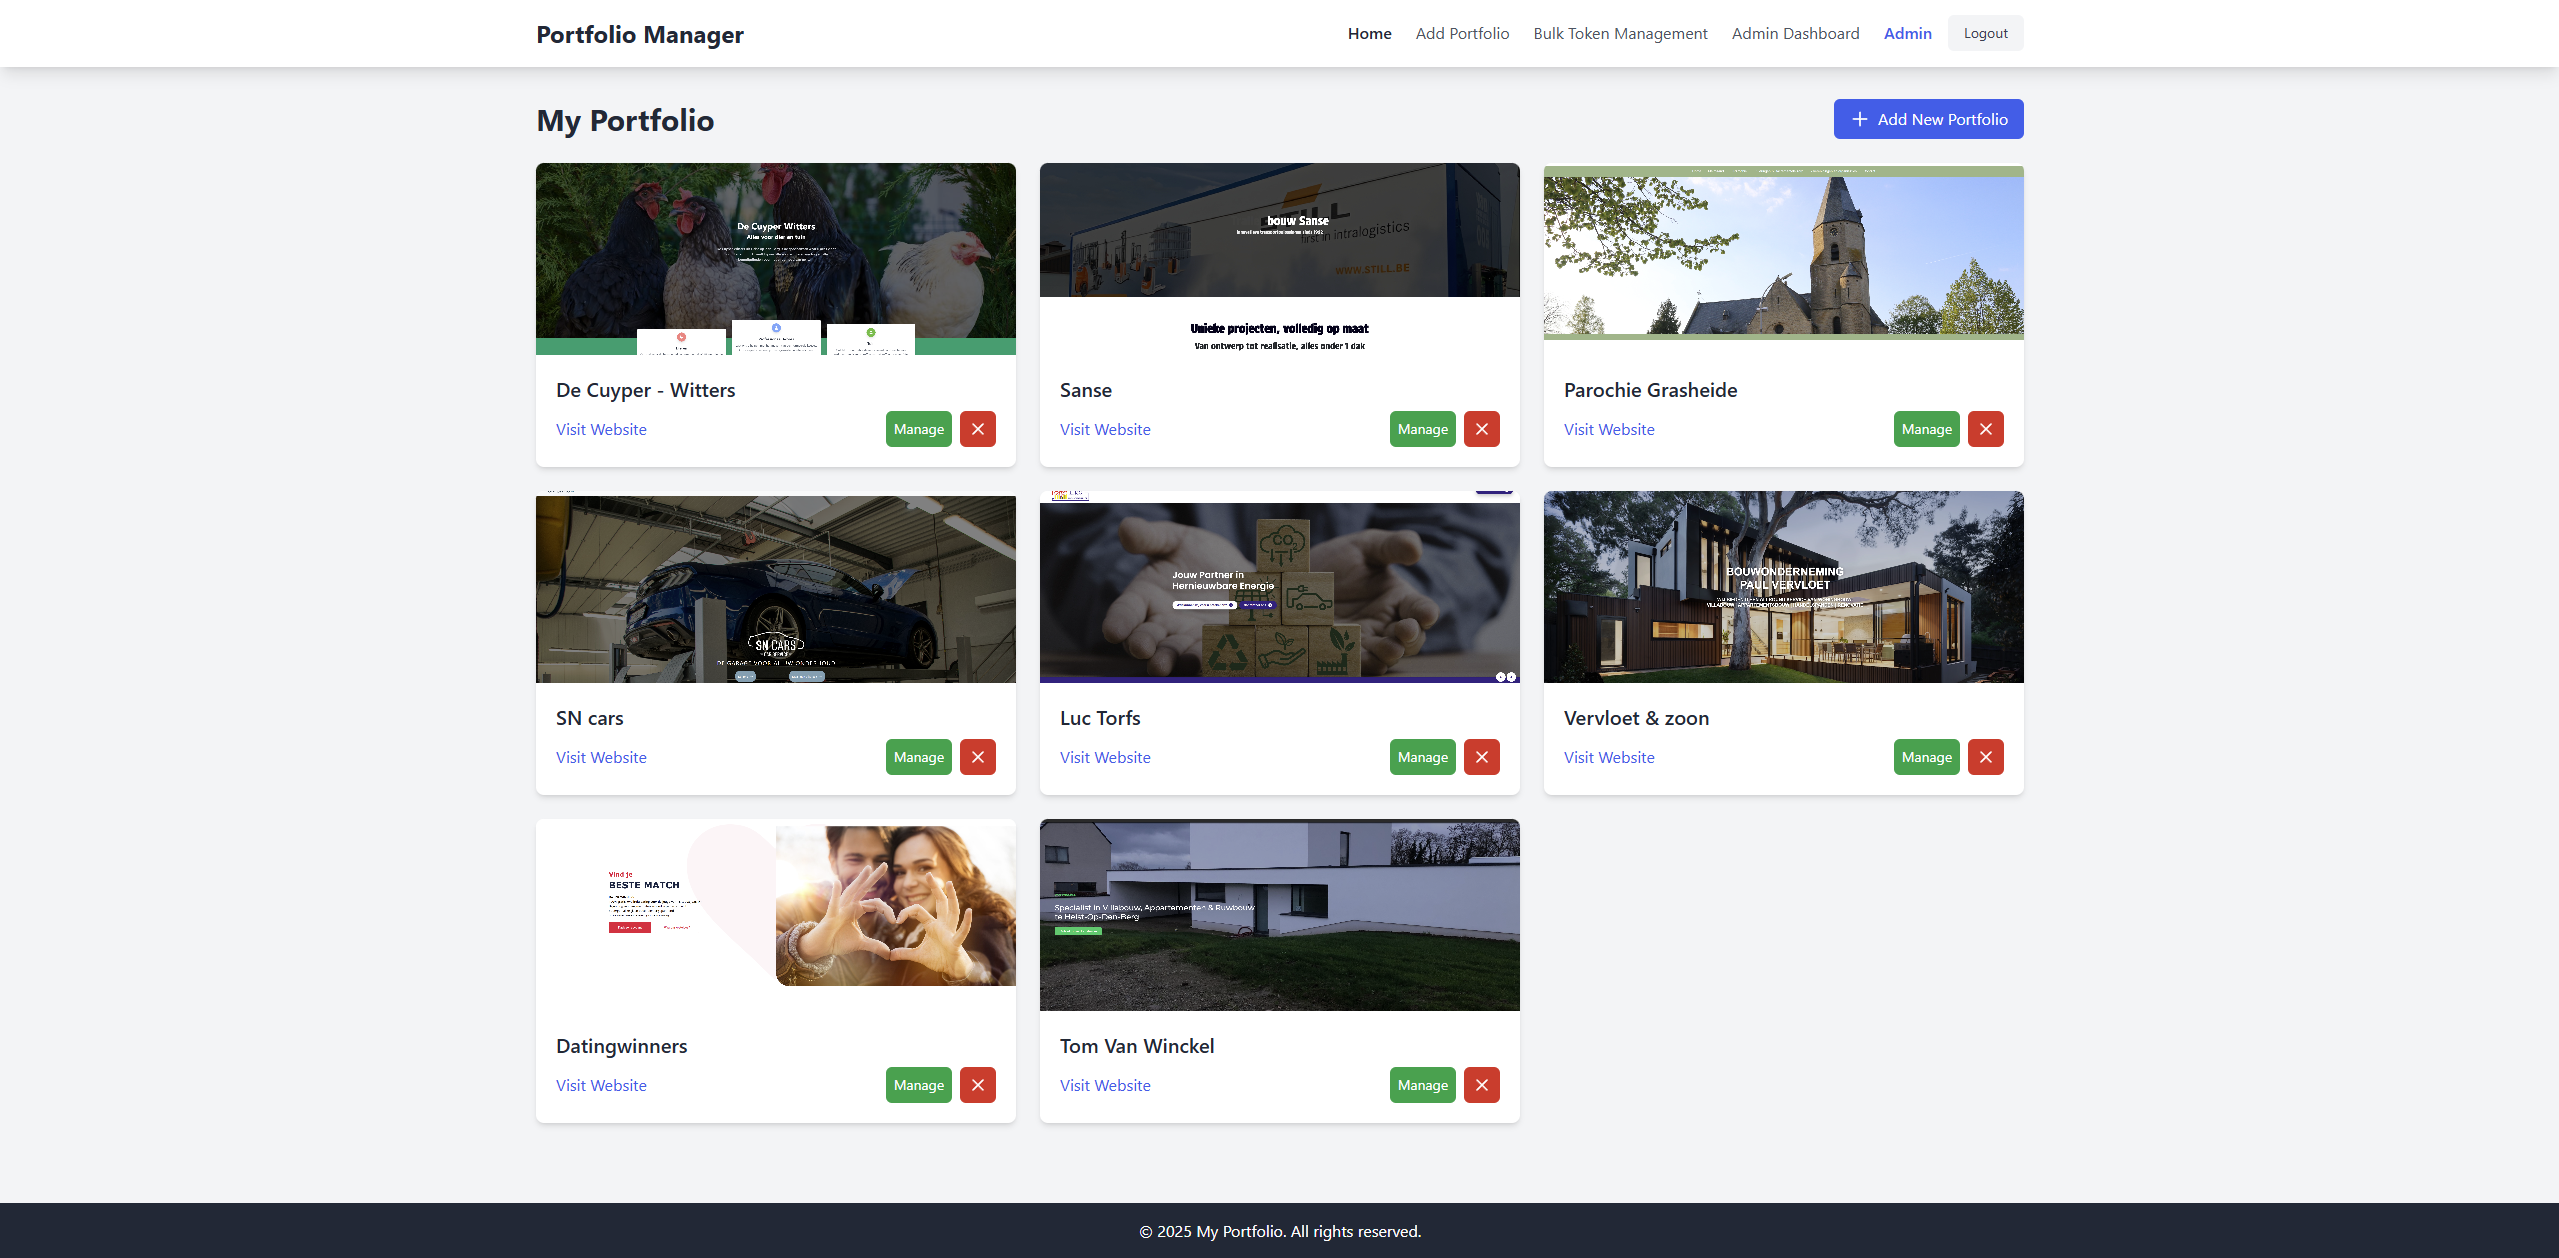
Task: Delete the De Cuyper - Witters portfolio
Action: pos(977,429)
